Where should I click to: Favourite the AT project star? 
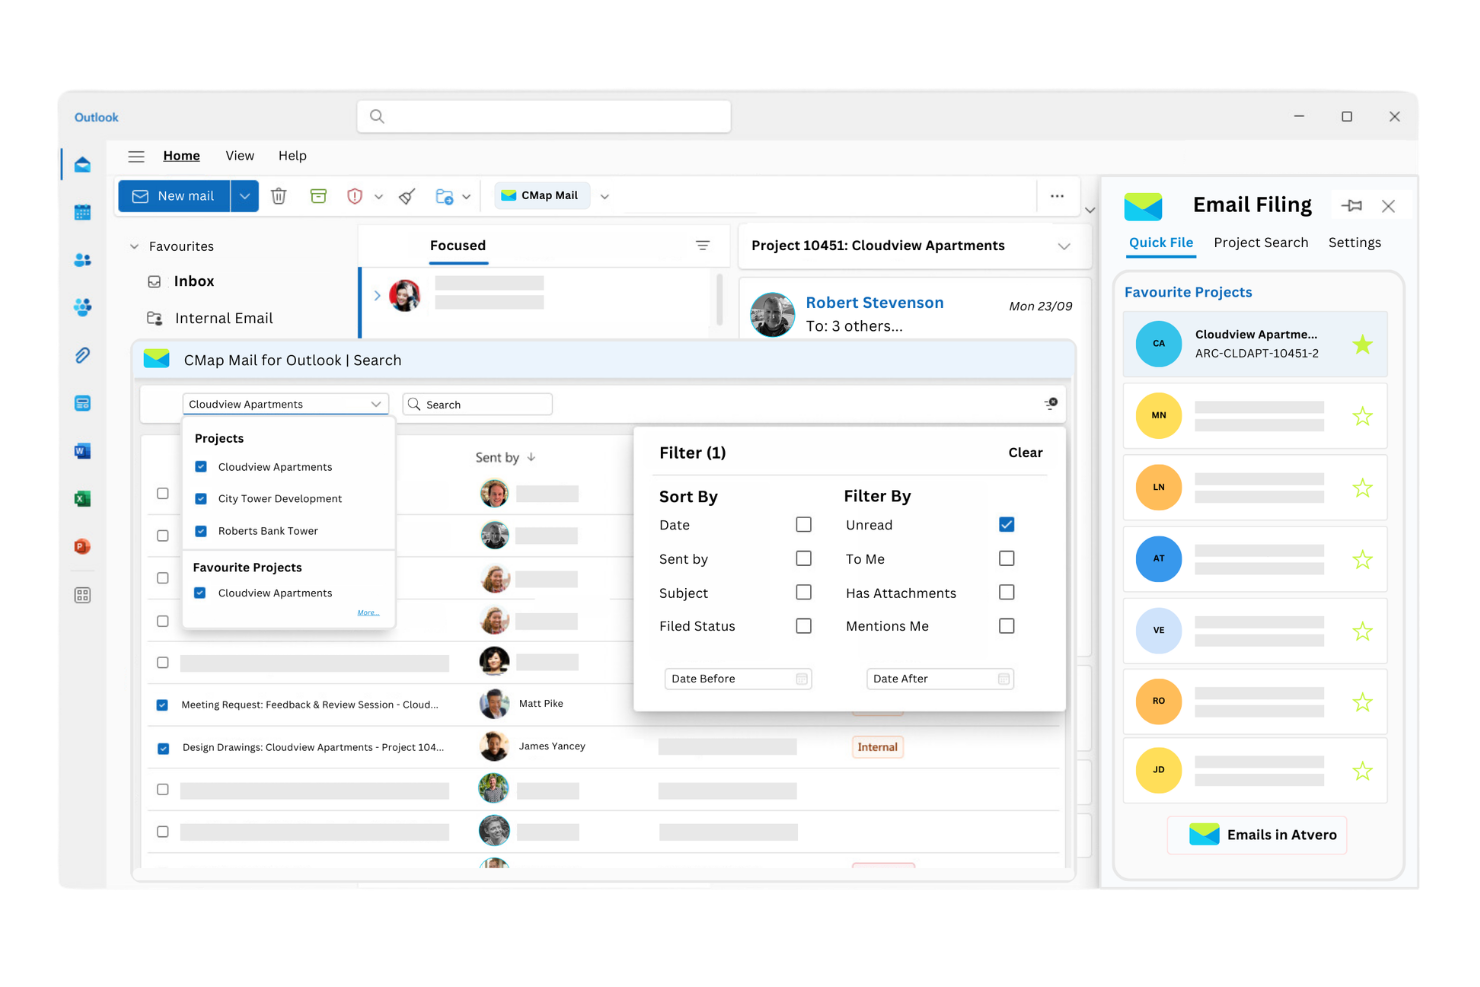coord(1362,560)
